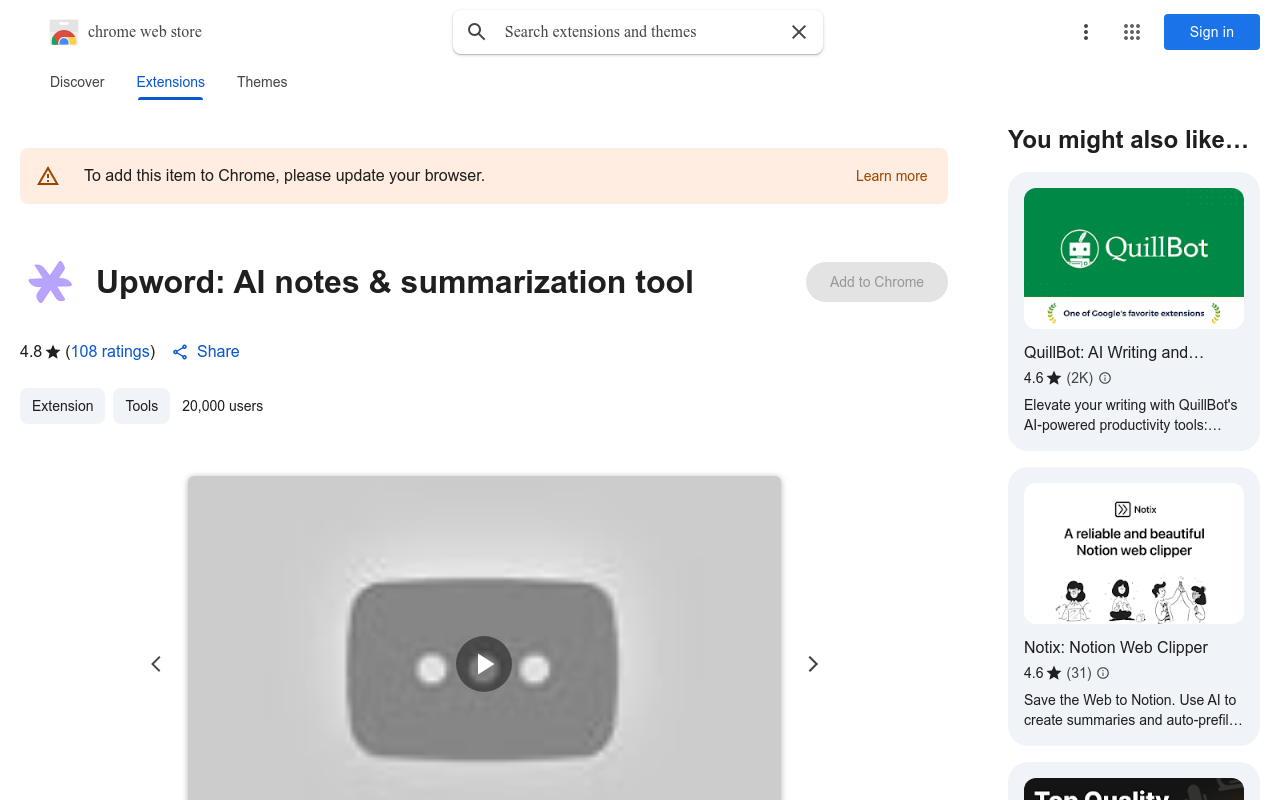Viewport: 1280px width, 800px height.
Task: Click the star icon beside 4.8 rating
Action: pyautogui.click(x=53, y=352)
